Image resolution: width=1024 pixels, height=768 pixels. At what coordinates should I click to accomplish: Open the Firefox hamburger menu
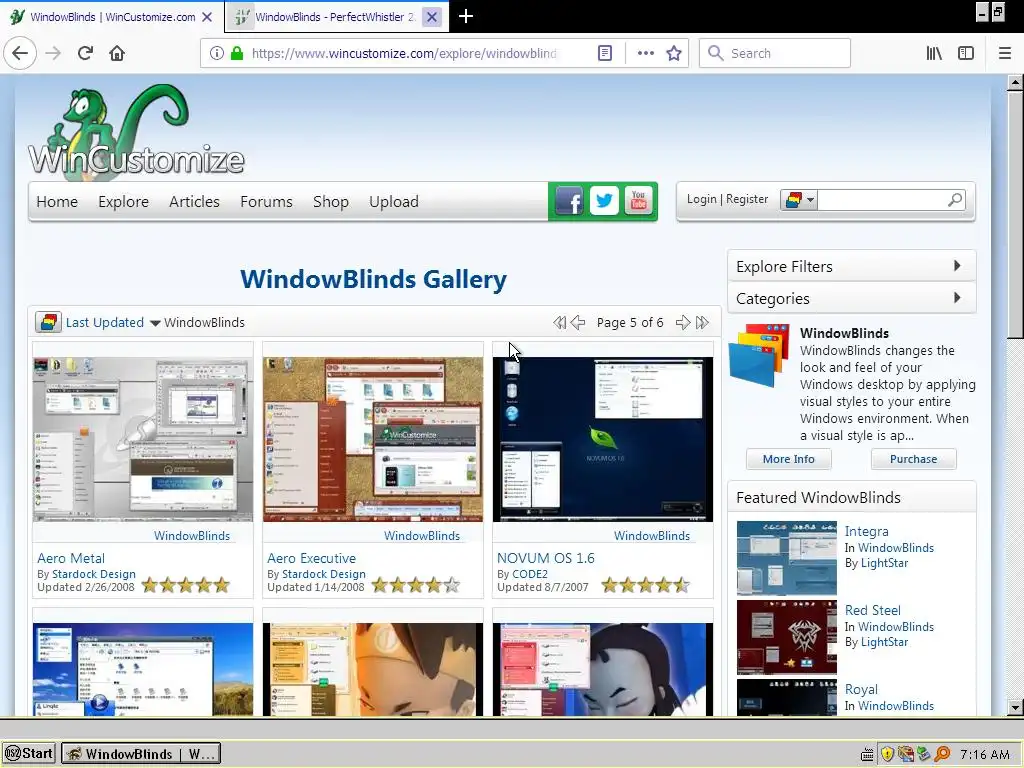click(x=1004, y=53)
